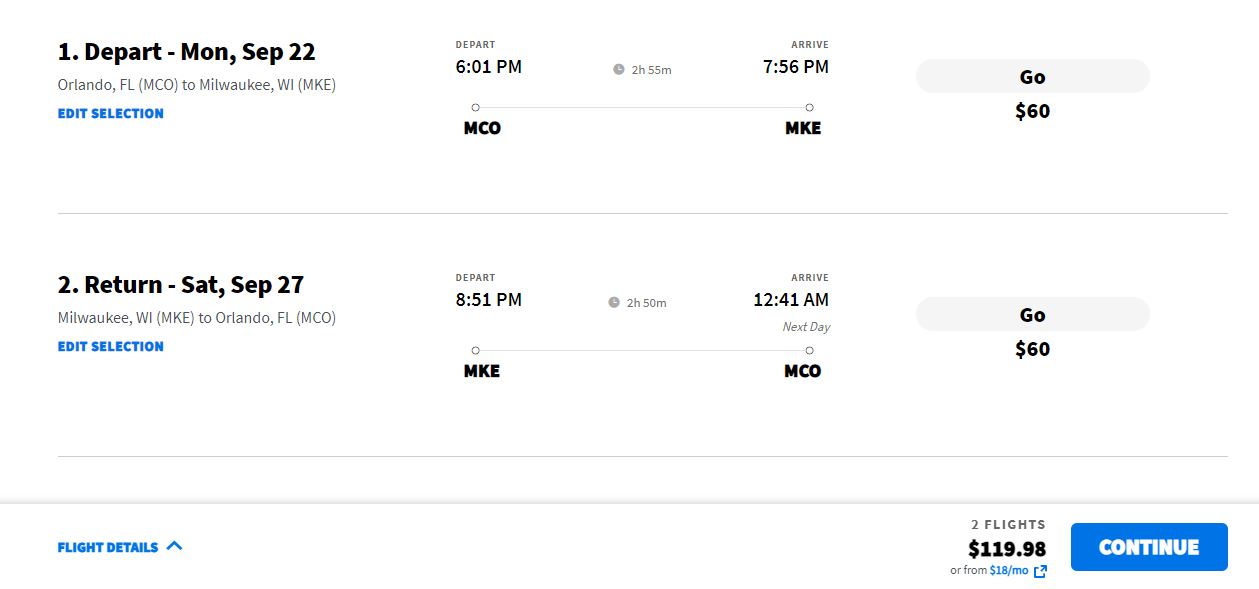
Task: Click the MKE arrival dot on the departing route
Action: point(809,107)
